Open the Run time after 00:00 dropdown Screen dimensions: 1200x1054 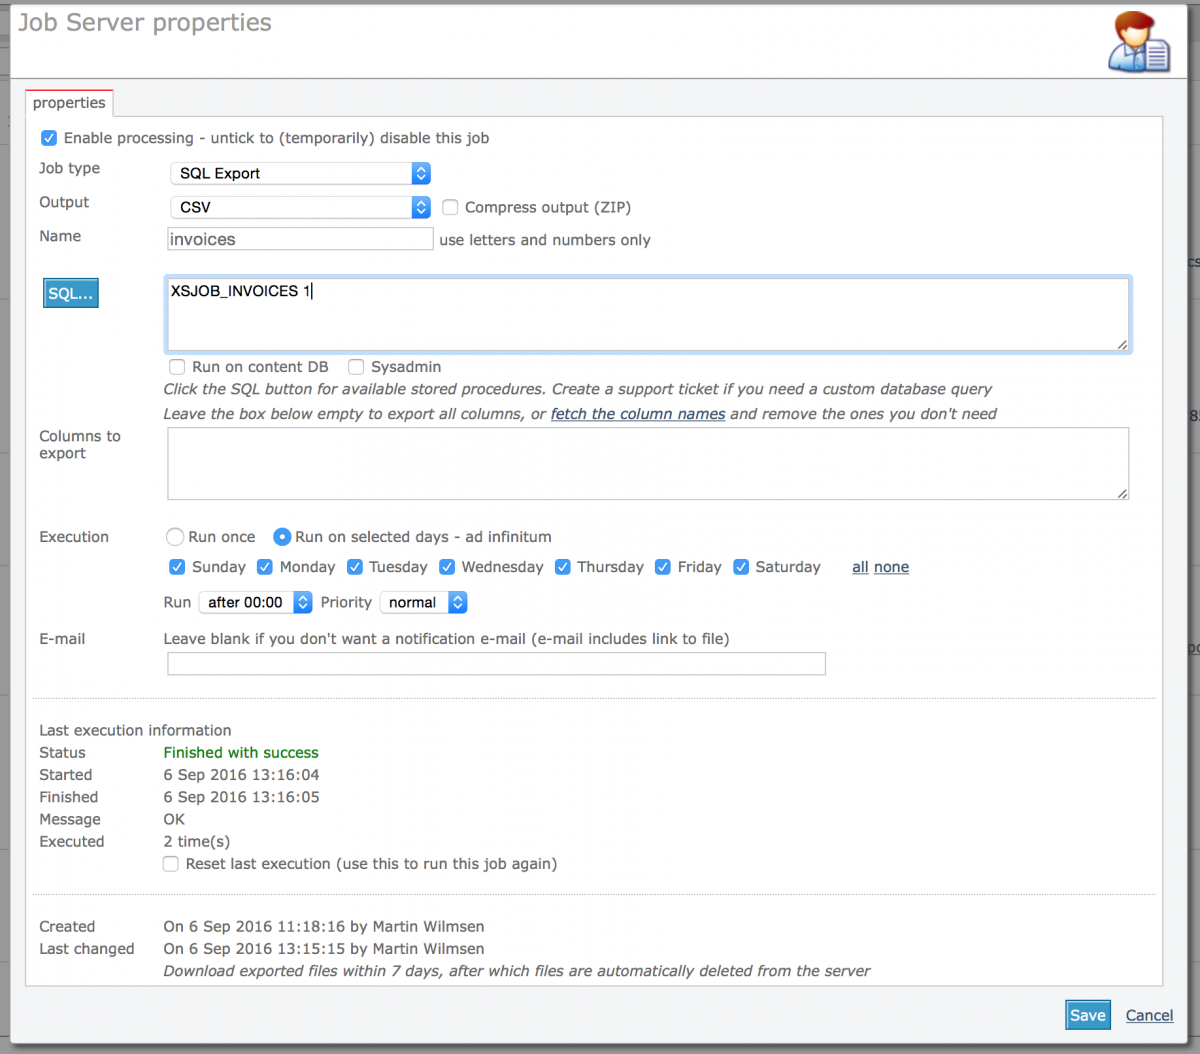click(255, 602)
